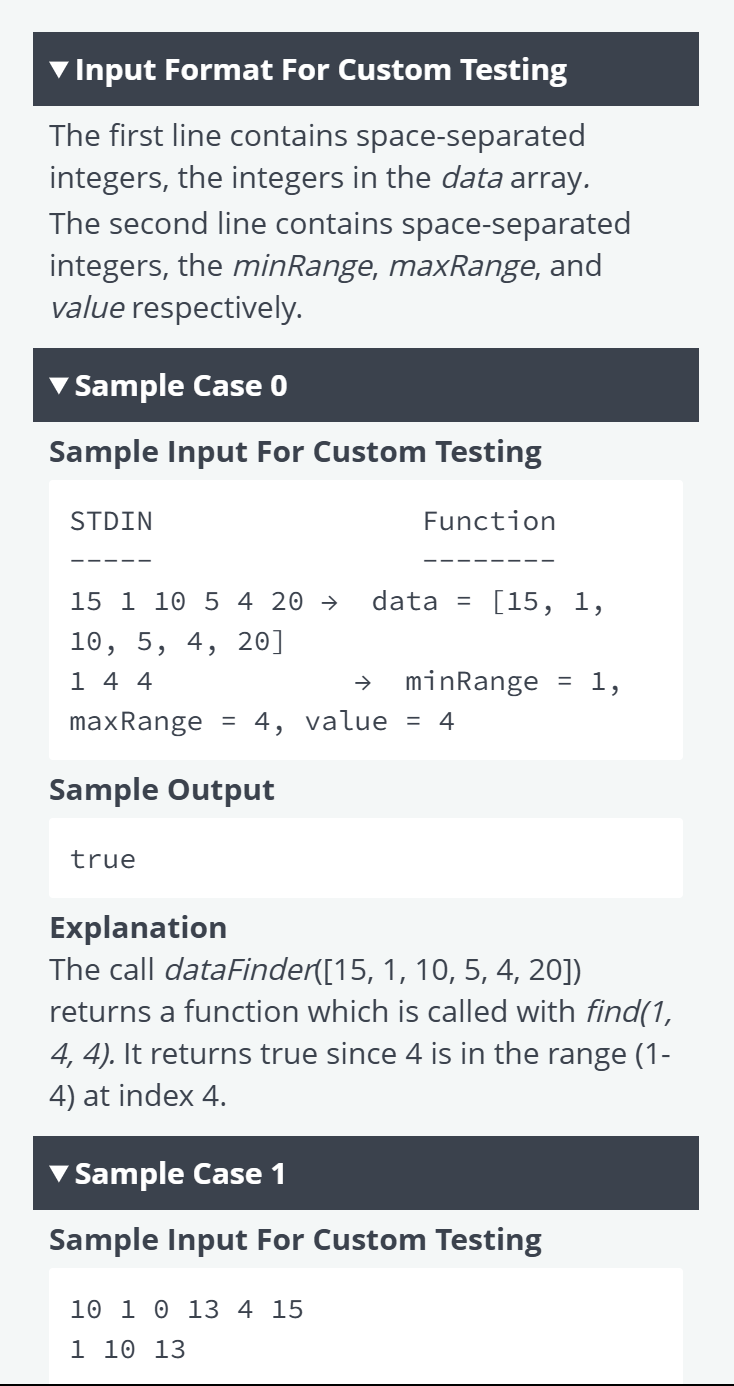Click the STDIN column label
Screen dimensions: 734x1386
(111, 521)
